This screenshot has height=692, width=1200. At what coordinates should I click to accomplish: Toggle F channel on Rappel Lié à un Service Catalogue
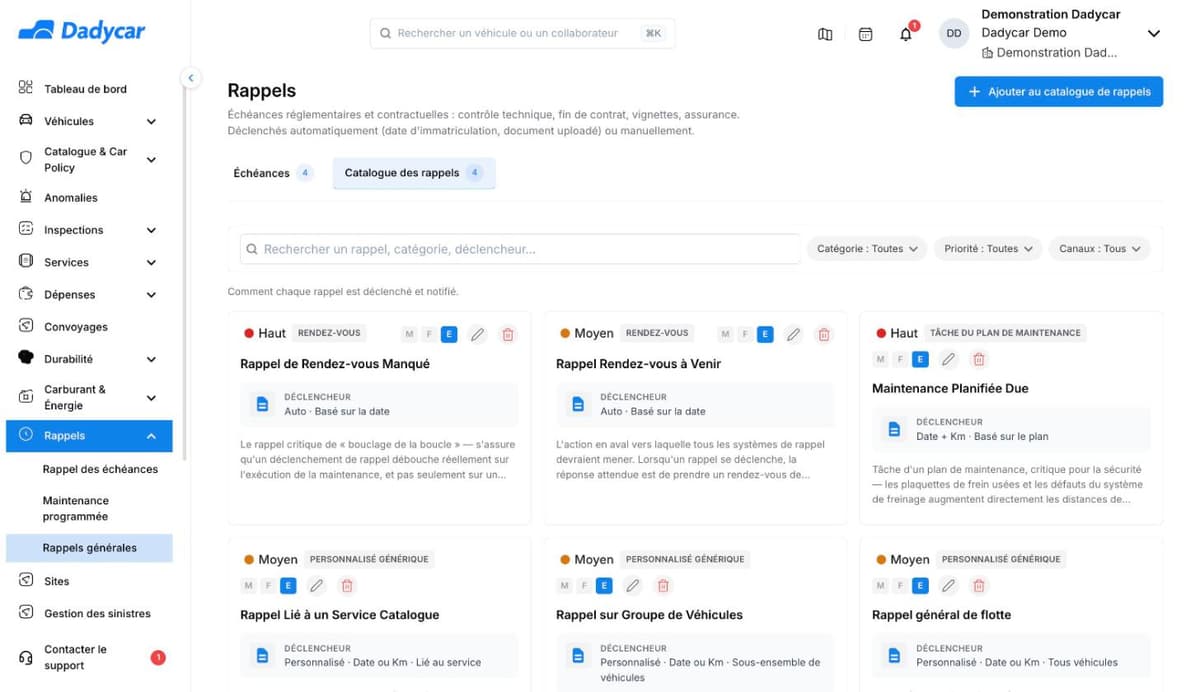(268, 585)
